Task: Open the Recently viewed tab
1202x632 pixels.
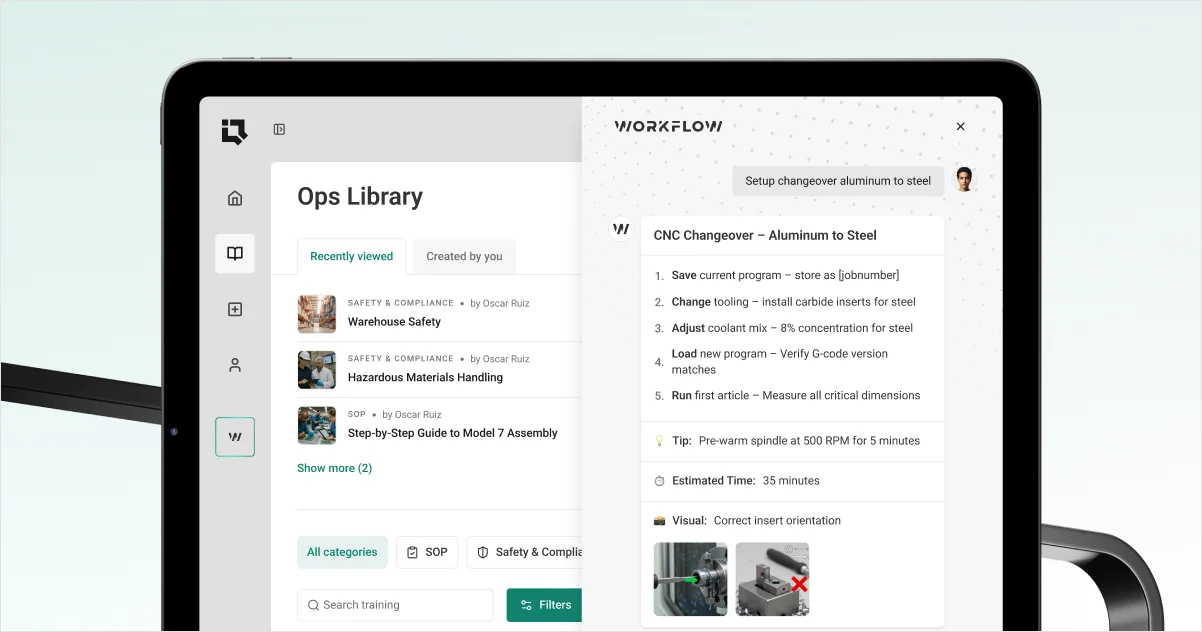Action: pyautogui.click(x=351, y=256)
